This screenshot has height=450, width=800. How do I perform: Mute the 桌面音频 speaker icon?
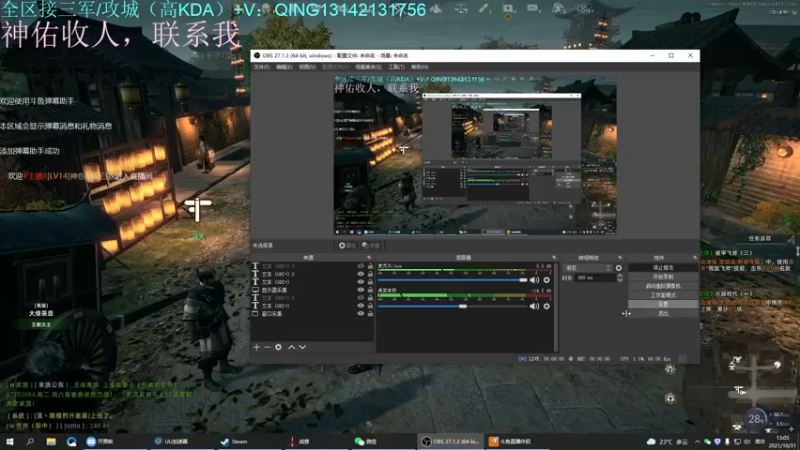[534, 306]
